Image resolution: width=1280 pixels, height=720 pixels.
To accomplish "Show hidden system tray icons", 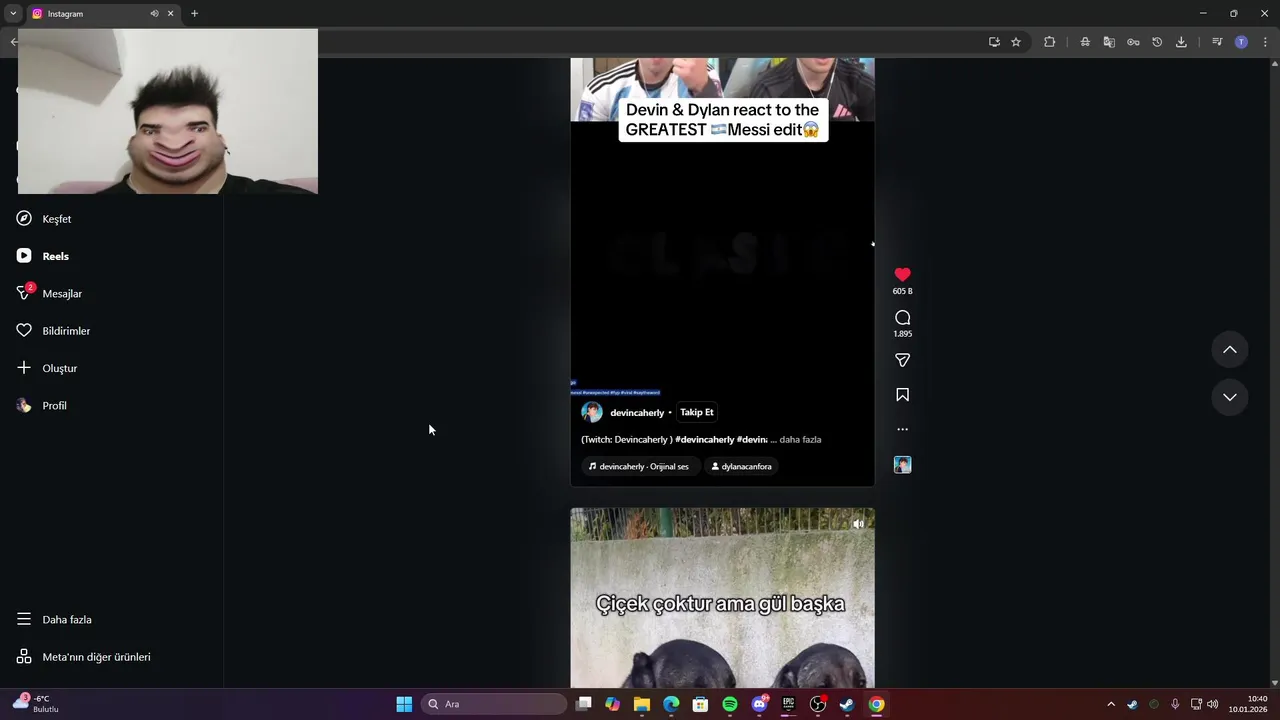I will click(1110, 704).
